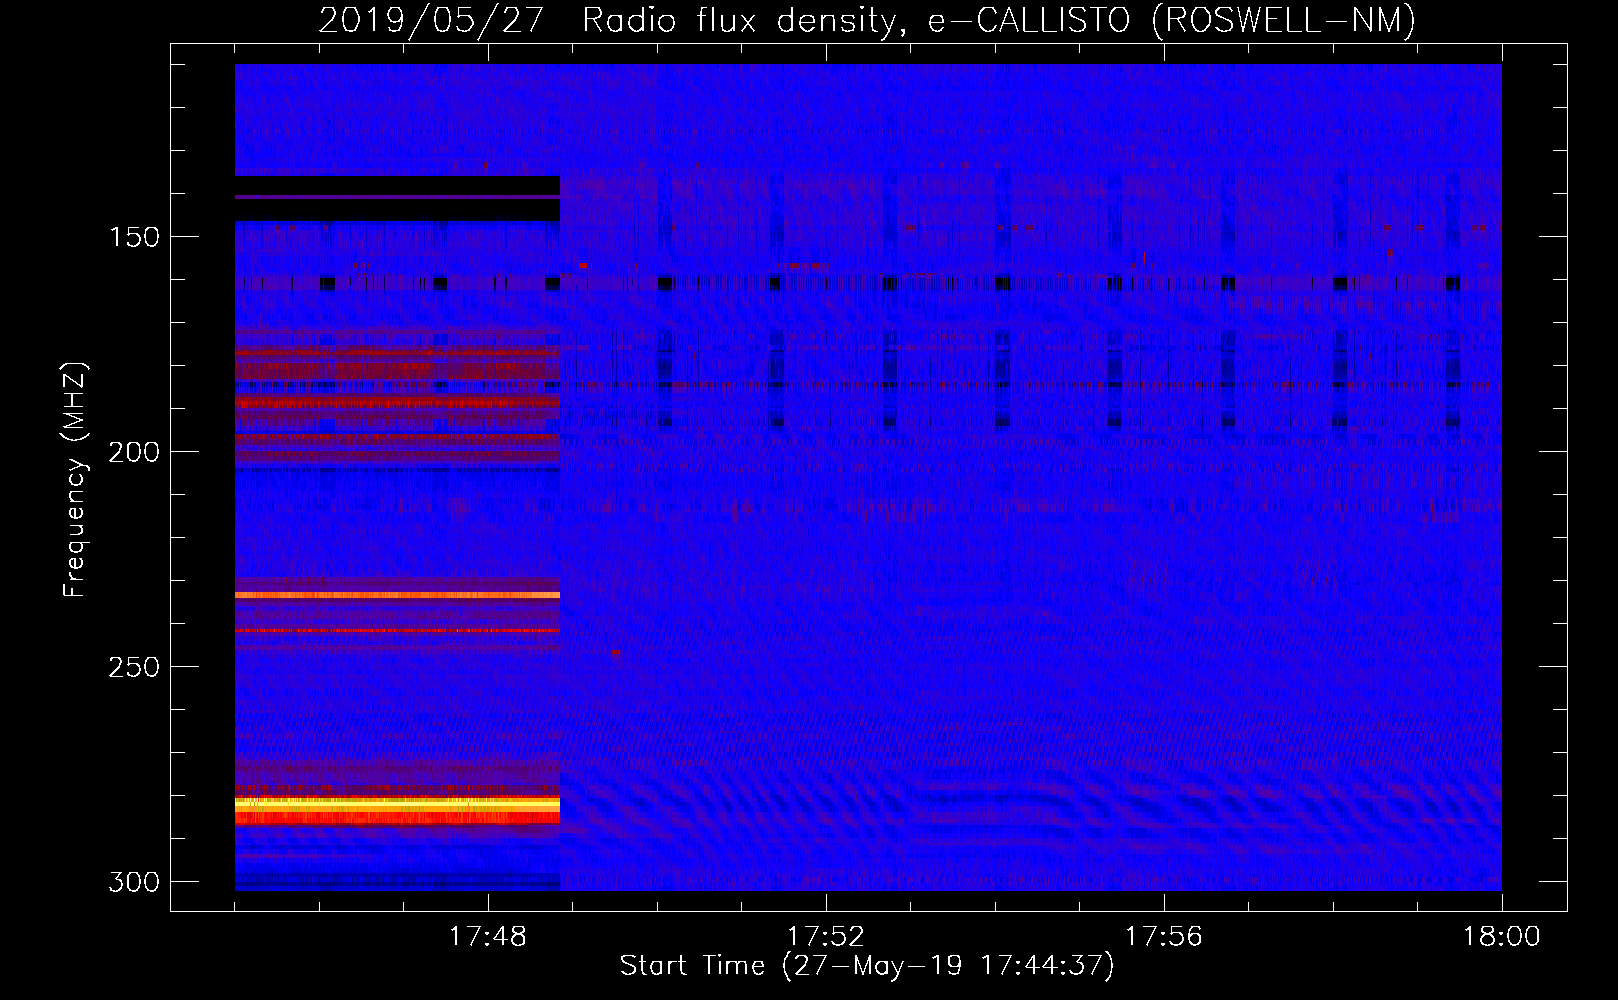Click the plot title 'Radio flux density, e-CALLISTO (ROSWELL-NM)'
Screen dimensions: 1618x1000
pyautogui.click(x=999, y=20)
